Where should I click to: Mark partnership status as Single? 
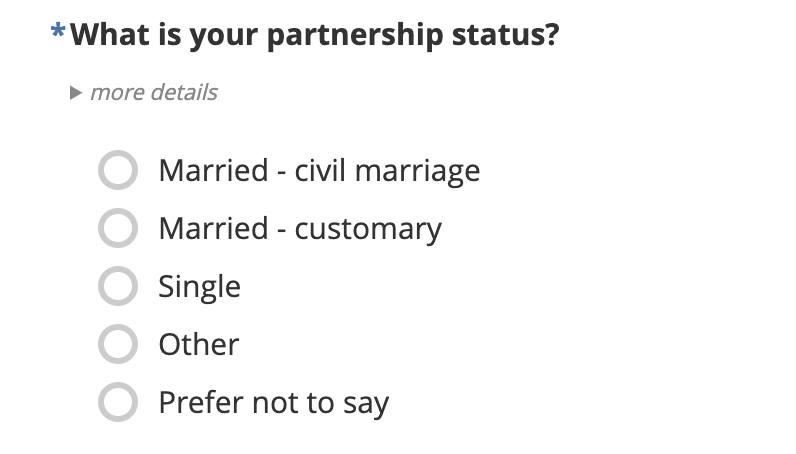coord(118,286)
